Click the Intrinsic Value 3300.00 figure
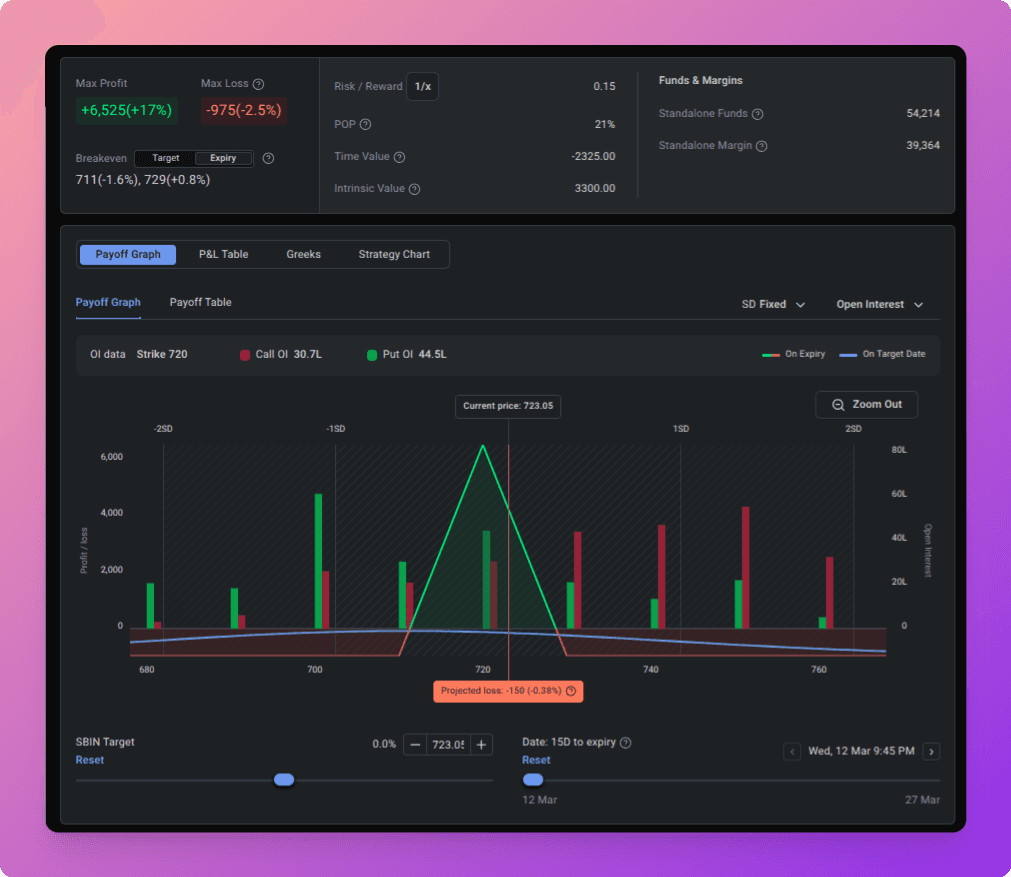The width and height of the screenshot is (1011, 877). (x=595, y=188)
